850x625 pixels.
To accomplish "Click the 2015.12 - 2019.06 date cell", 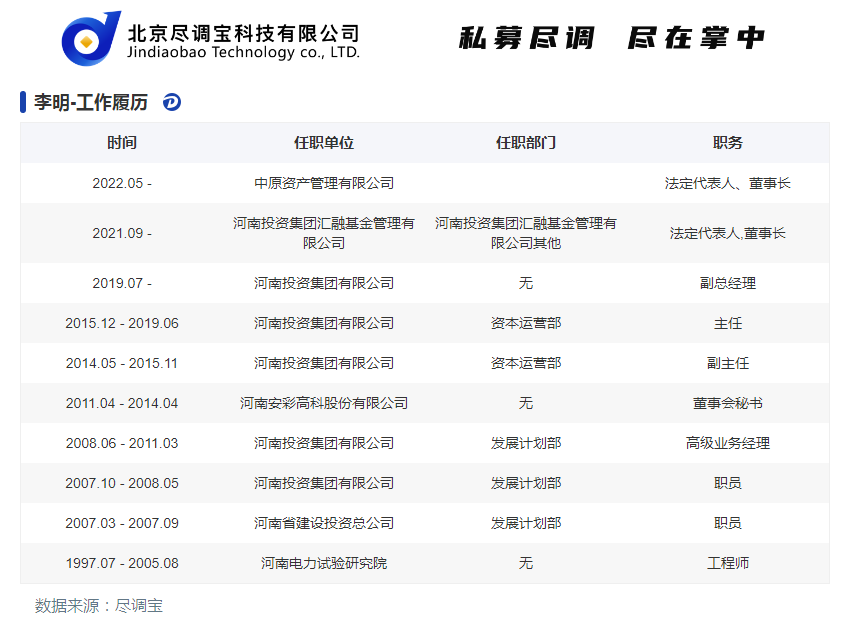I will point(122,323).
